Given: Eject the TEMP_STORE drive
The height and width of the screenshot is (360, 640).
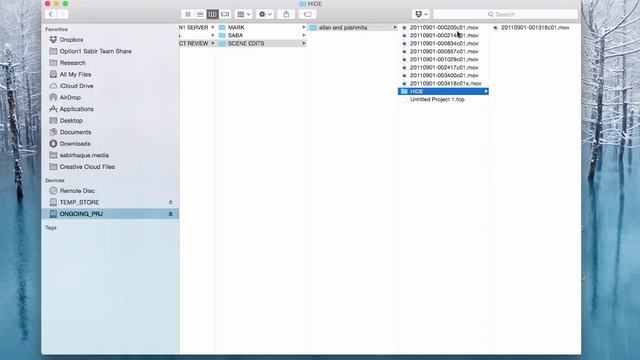Looking at the screenshot, I should point(171,202).
